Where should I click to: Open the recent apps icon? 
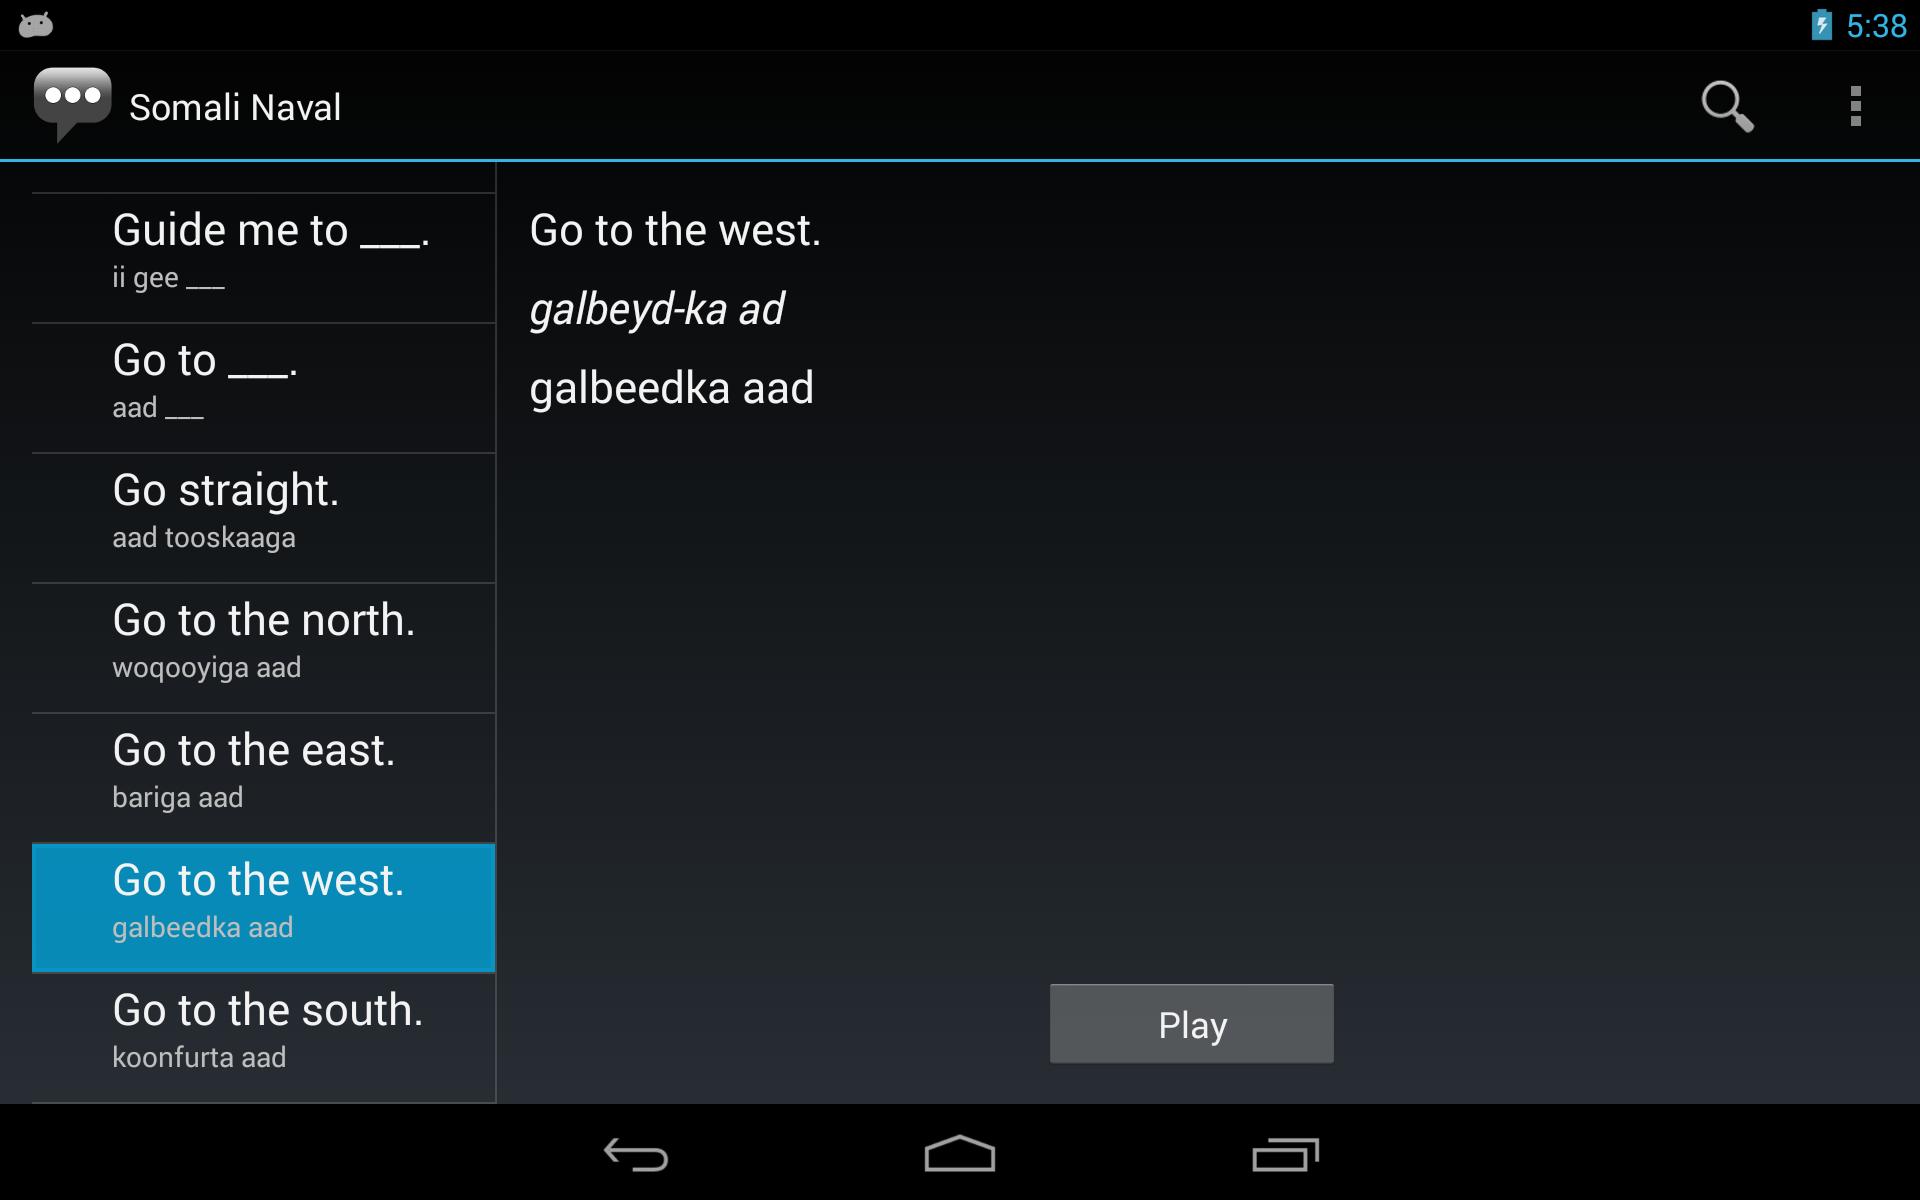coord(1285,1154)
